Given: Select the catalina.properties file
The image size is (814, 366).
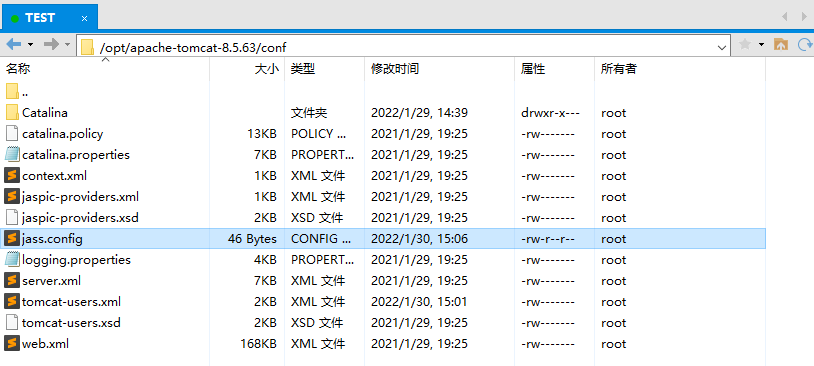Looking at the screenshot, I should pyautogui.click(x=383, y=155).
